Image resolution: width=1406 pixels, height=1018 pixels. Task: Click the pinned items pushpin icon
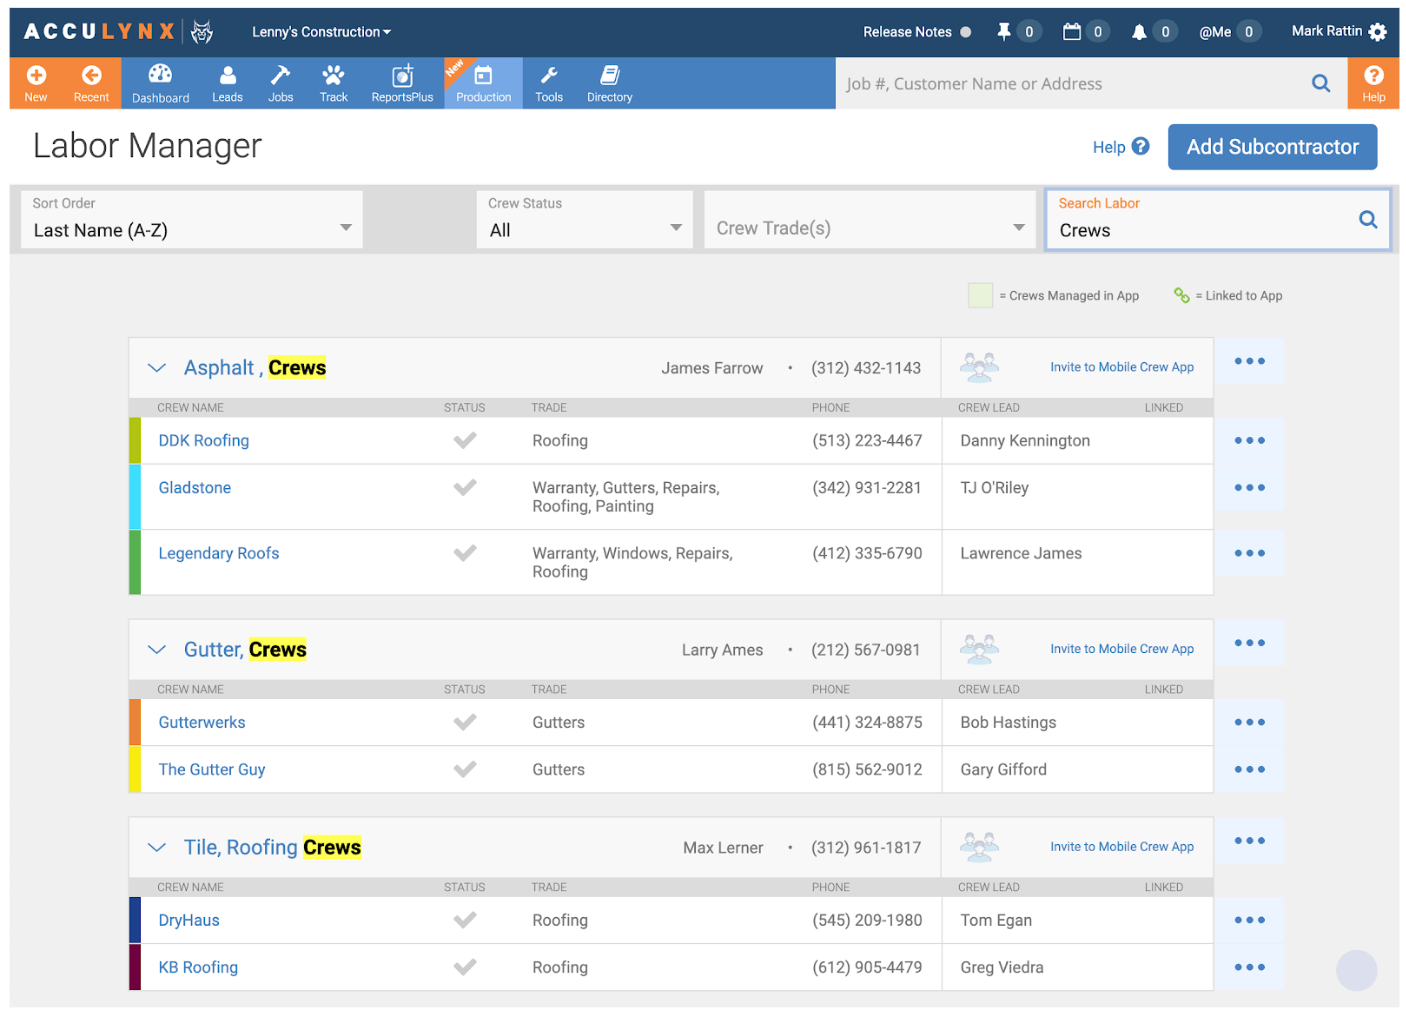point(1003,32)
